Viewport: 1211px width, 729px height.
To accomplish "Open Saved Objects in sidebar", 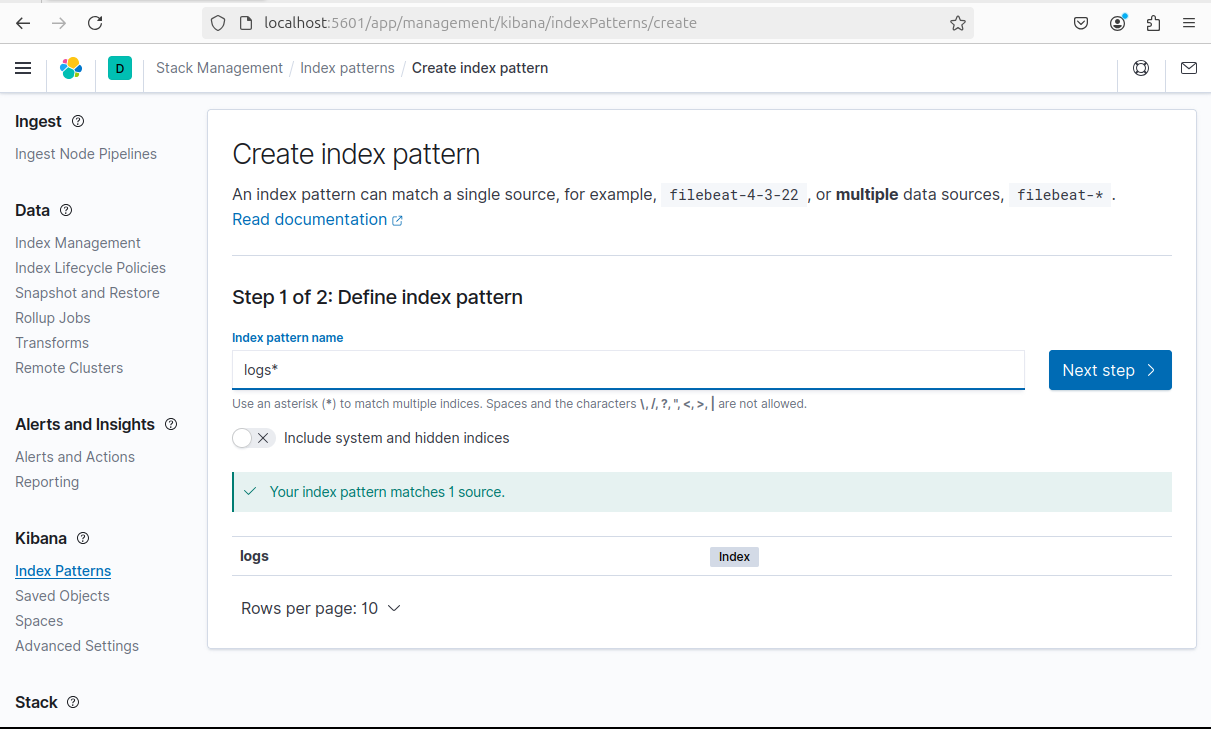I will coord(62,596).
